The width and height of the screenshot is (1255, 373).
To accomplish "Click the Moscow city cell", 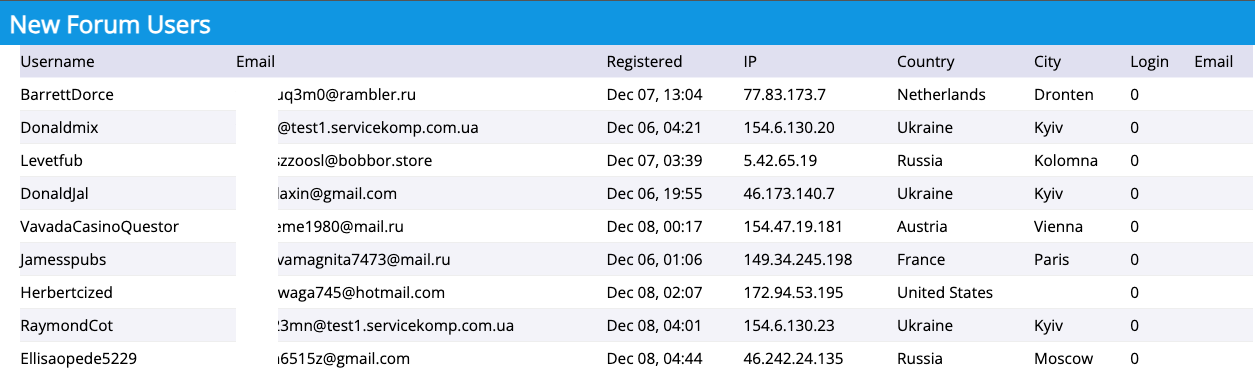I will click(1063, 359).
